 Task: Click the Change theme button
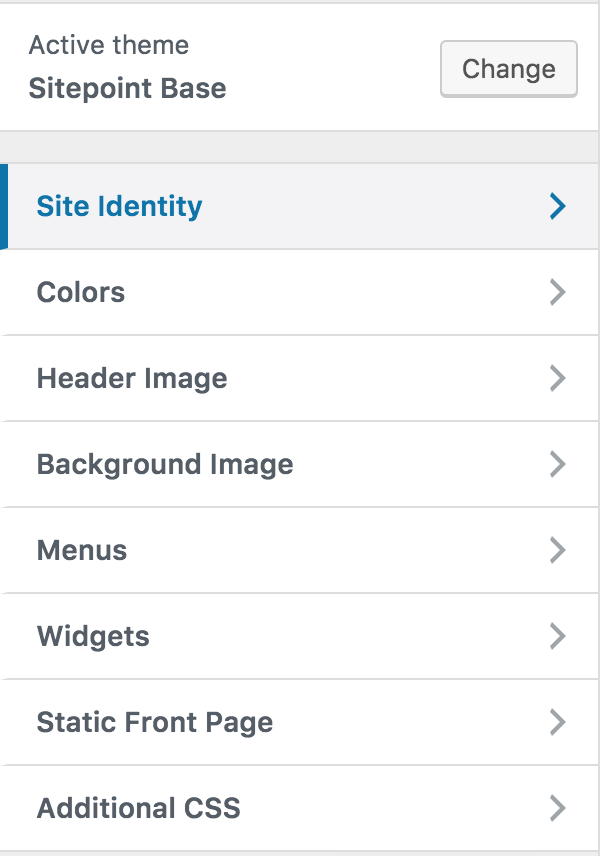tap(508, 69)
